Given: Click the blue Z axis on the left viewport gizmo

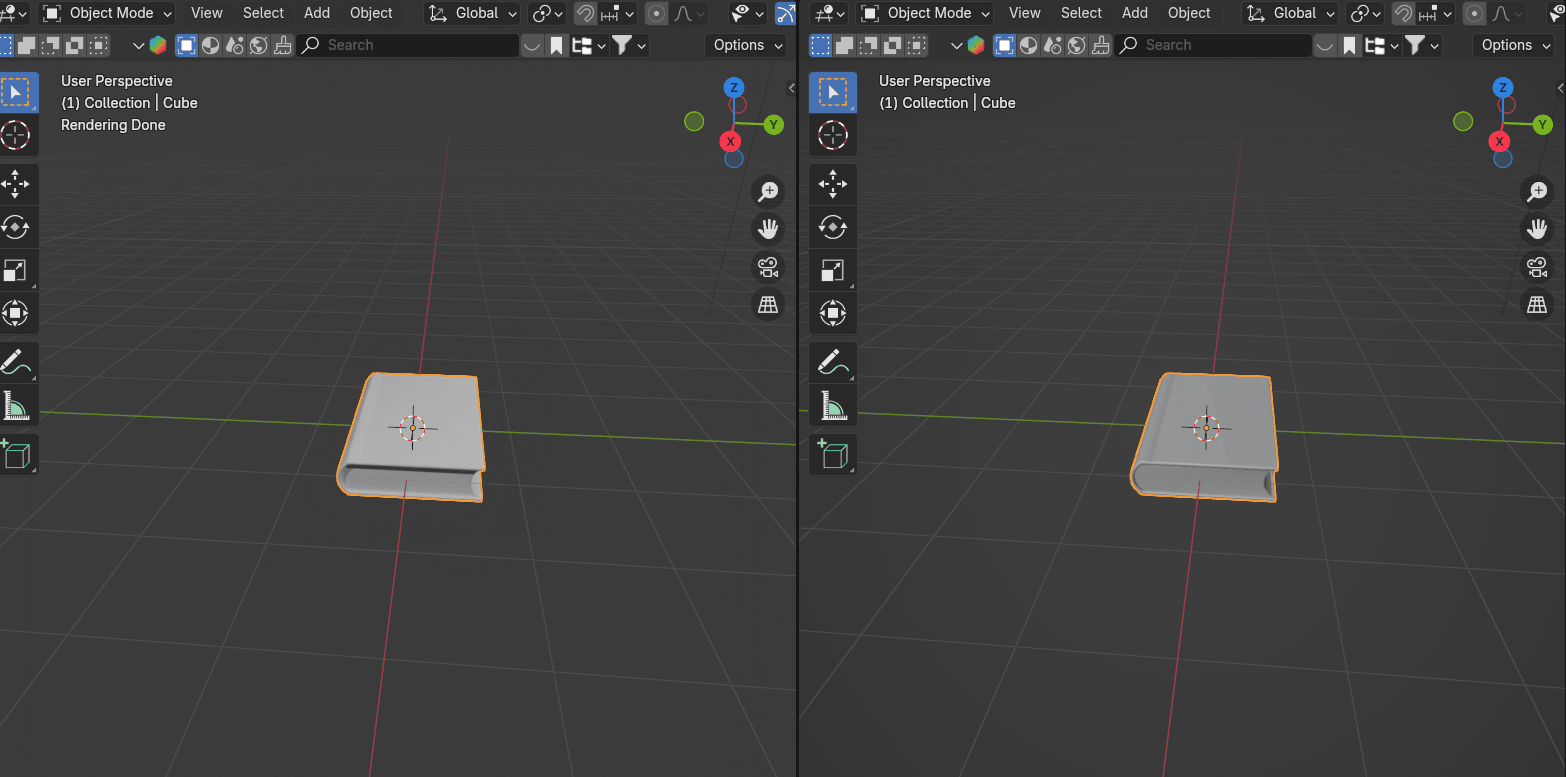Looking at the screenshot, I should click(734, 88).
